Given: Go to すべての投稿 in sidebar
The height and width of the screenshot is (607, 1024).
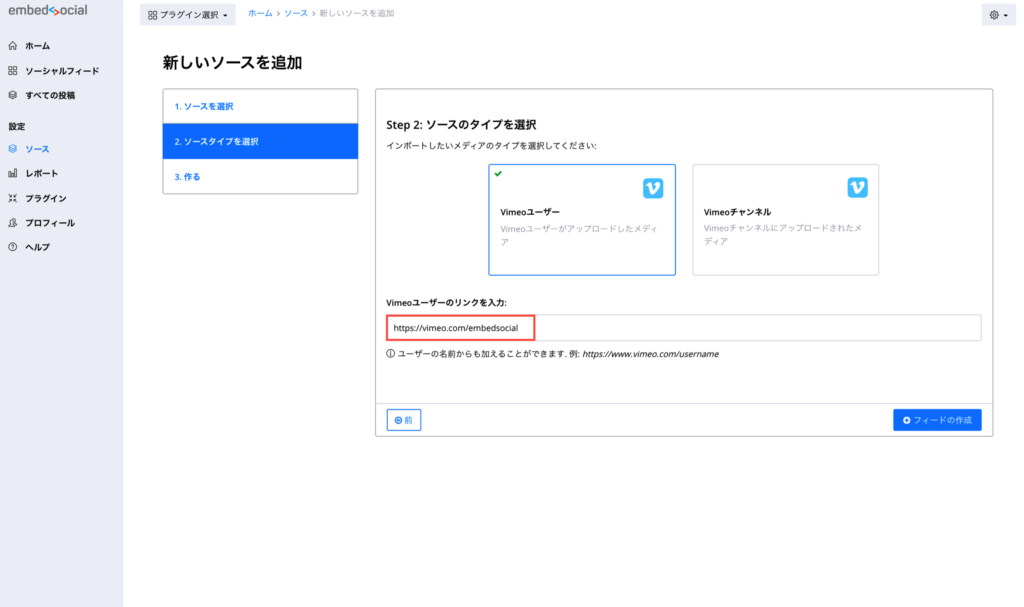Looking at the screenshot, I should point(50,95).
